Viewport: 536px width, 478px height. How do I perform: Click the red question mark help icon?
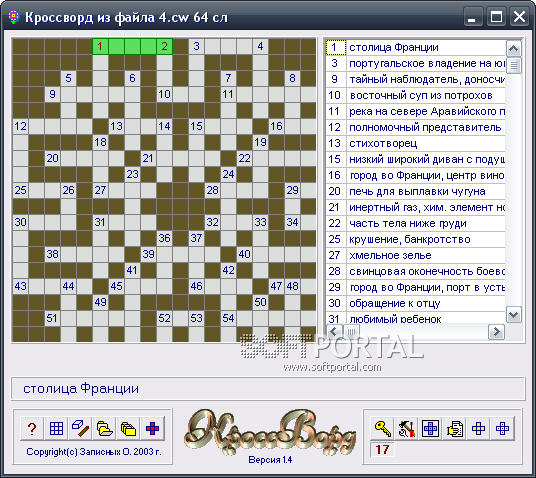(x=32, y=428)
